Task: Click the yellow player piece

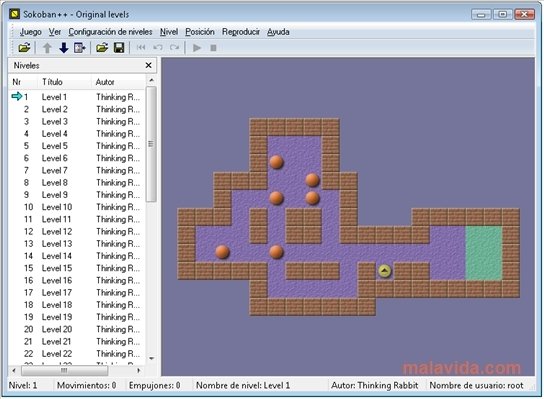Action: click(x=384, y=271)
